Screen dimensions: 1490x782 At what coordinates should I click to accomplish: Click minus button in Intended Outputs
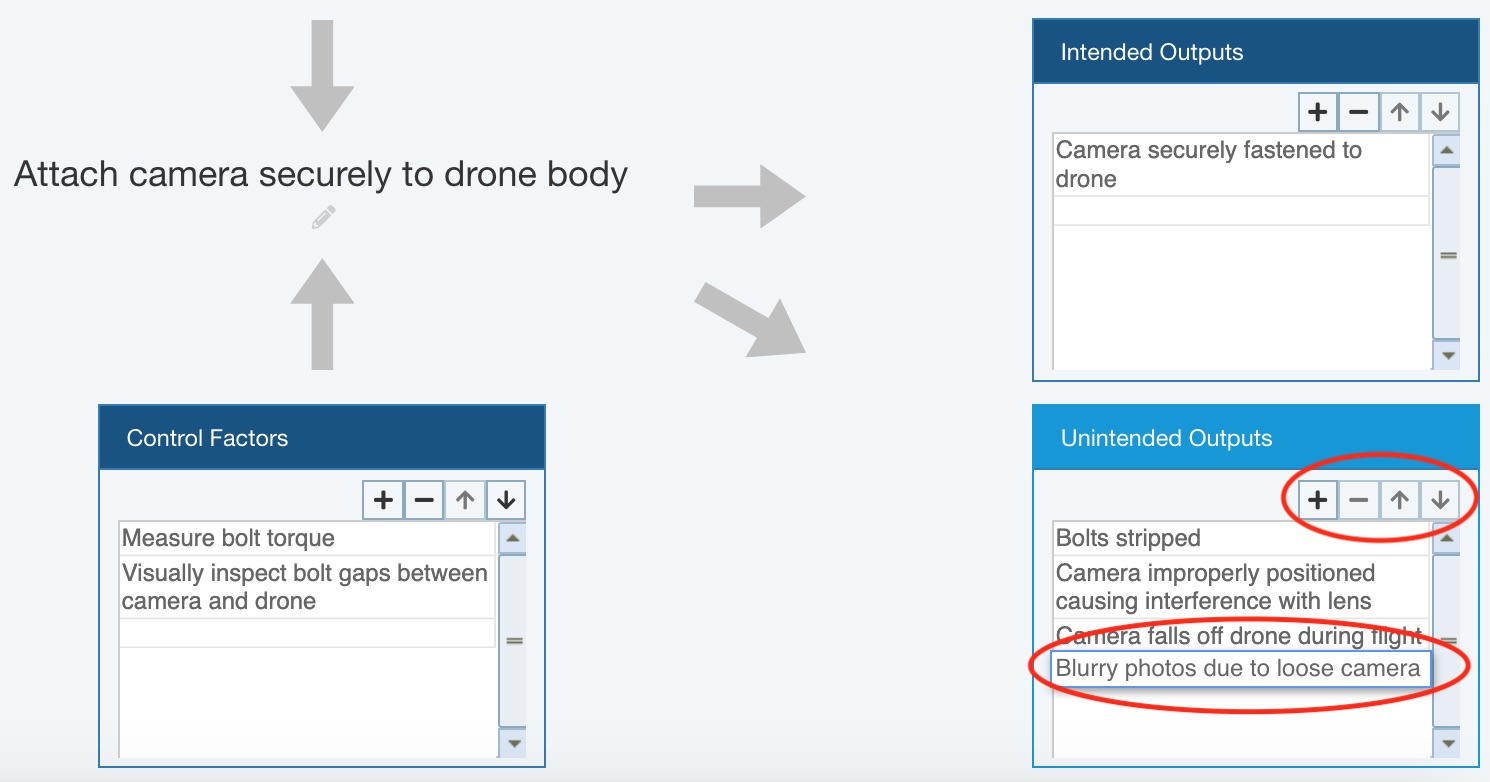click(1358, 112)
